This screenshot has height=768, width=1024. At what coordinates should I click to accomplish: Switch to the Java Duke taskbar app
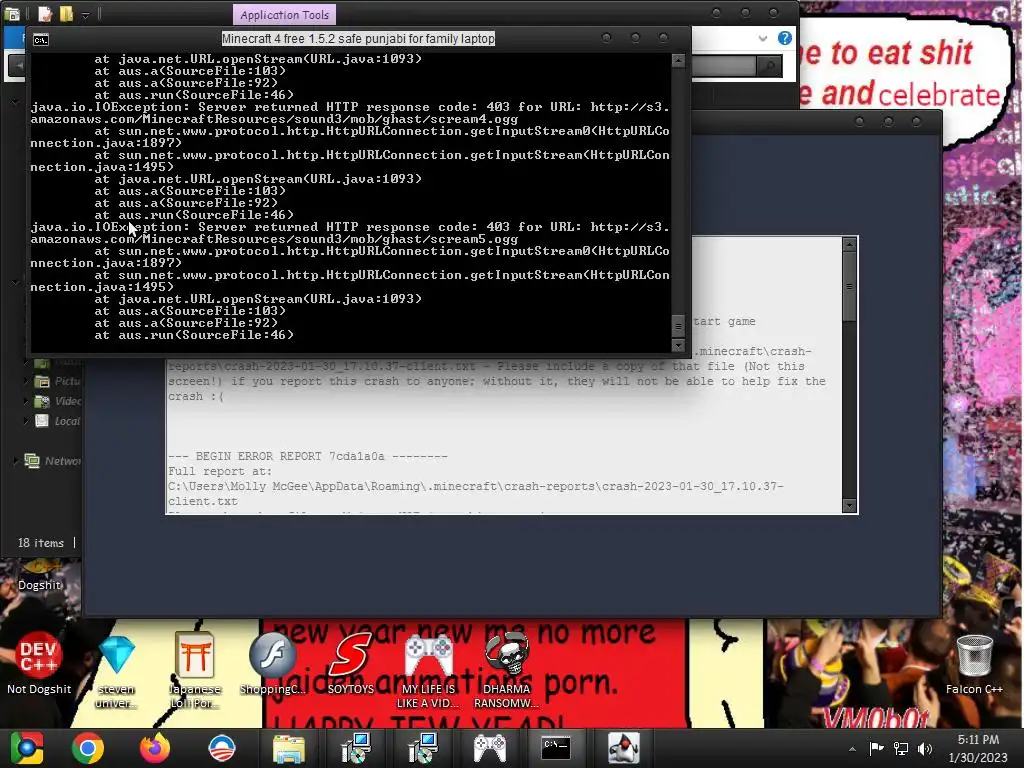(623, 748)
